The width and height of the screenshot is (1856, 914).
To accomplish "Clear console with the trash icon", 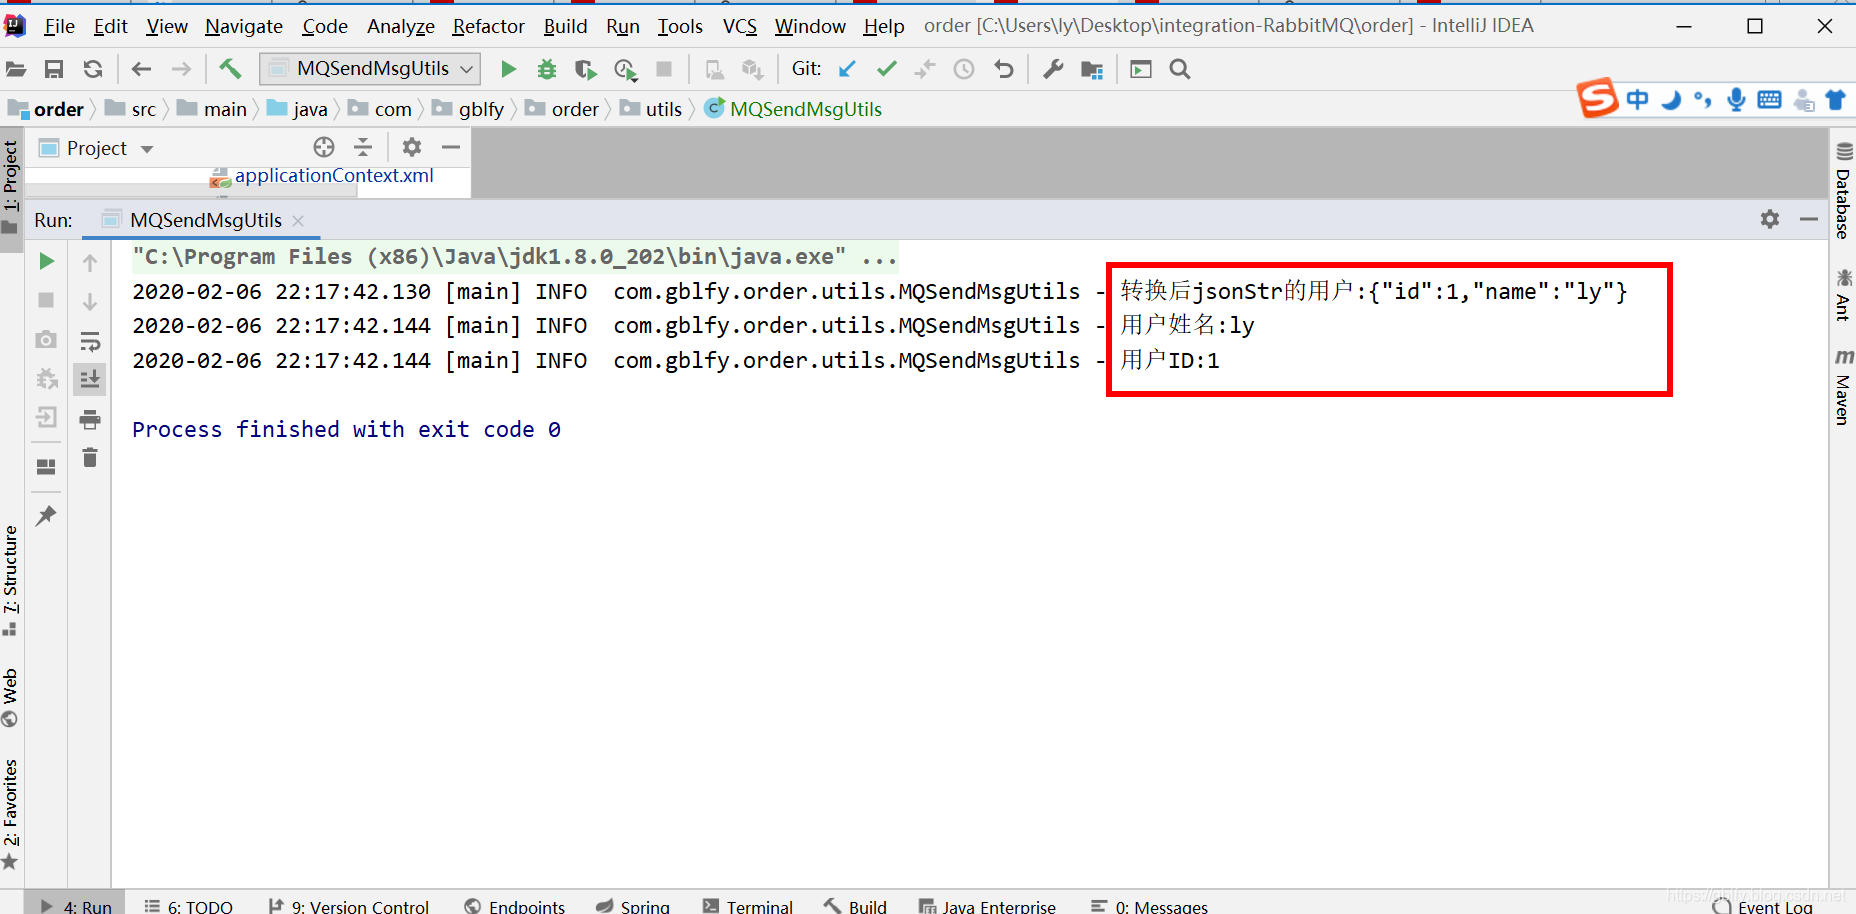I will pyautogui.click(x=90, y=457).
